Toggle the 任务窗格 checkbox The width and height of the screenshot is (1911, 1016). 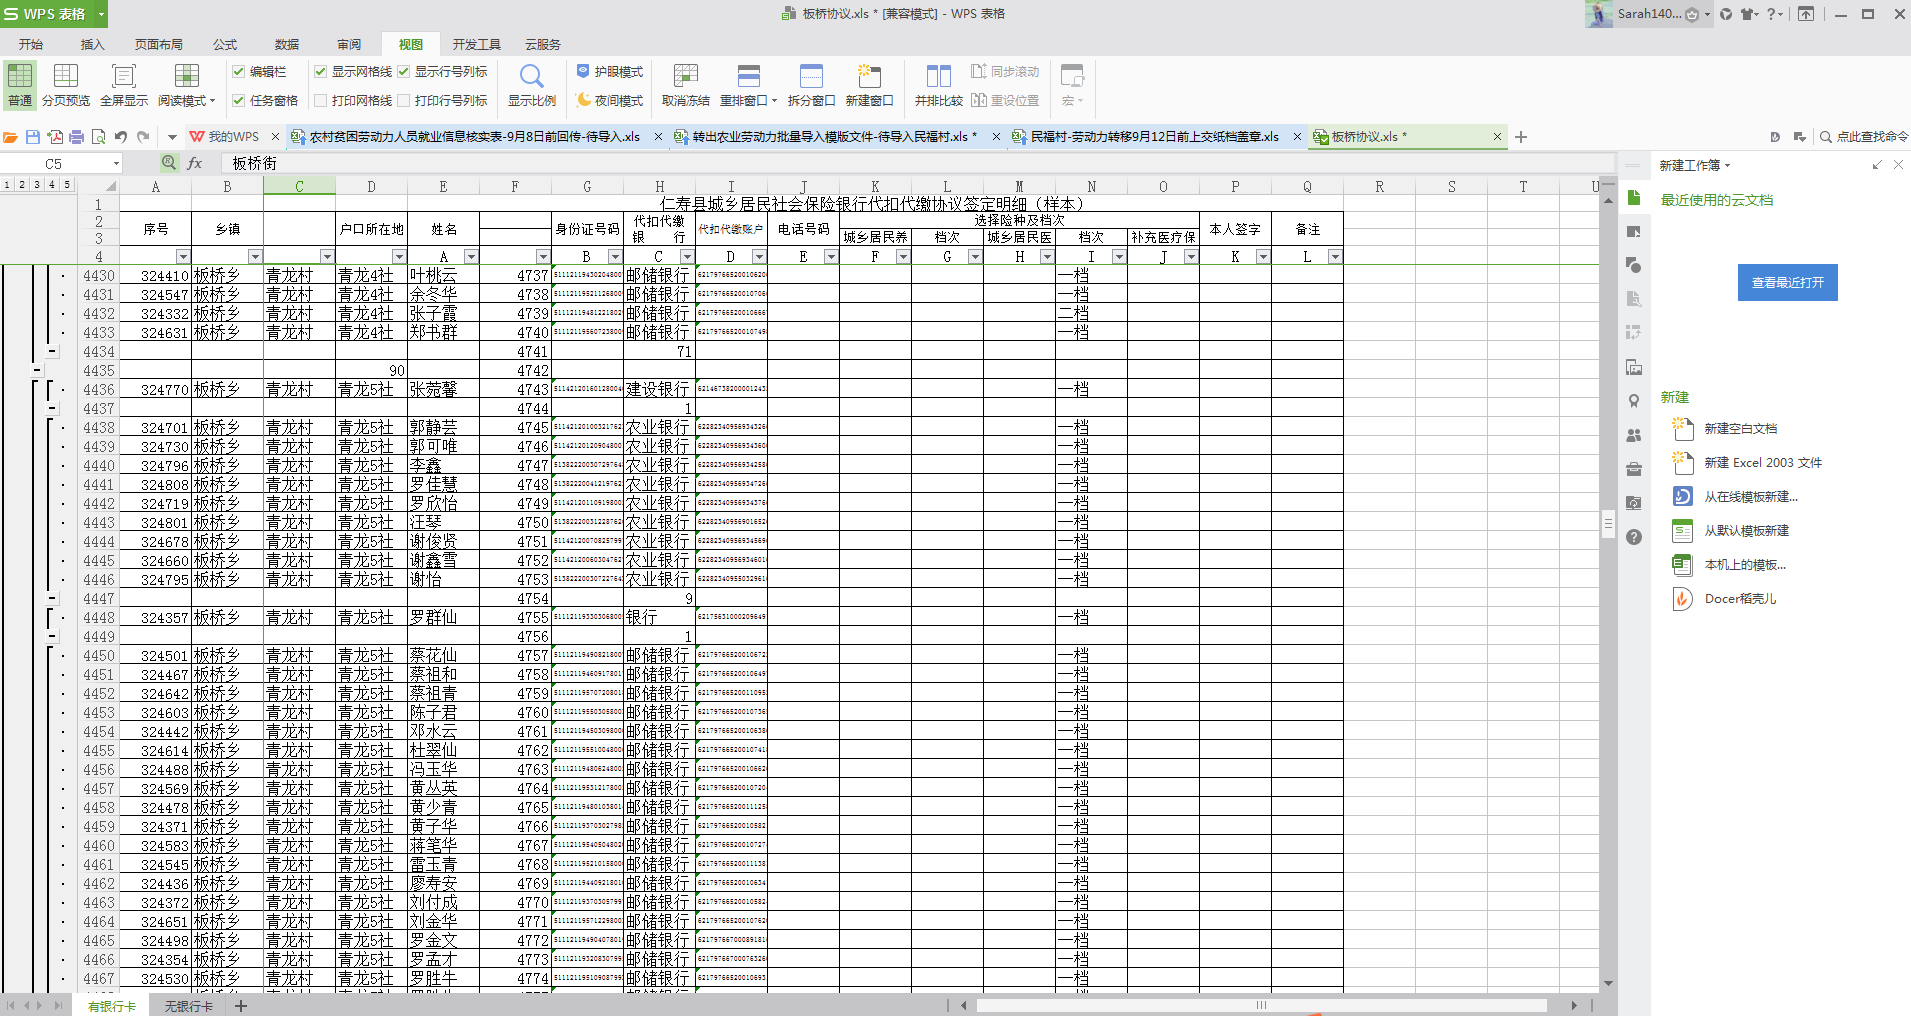tap(239, 100)
